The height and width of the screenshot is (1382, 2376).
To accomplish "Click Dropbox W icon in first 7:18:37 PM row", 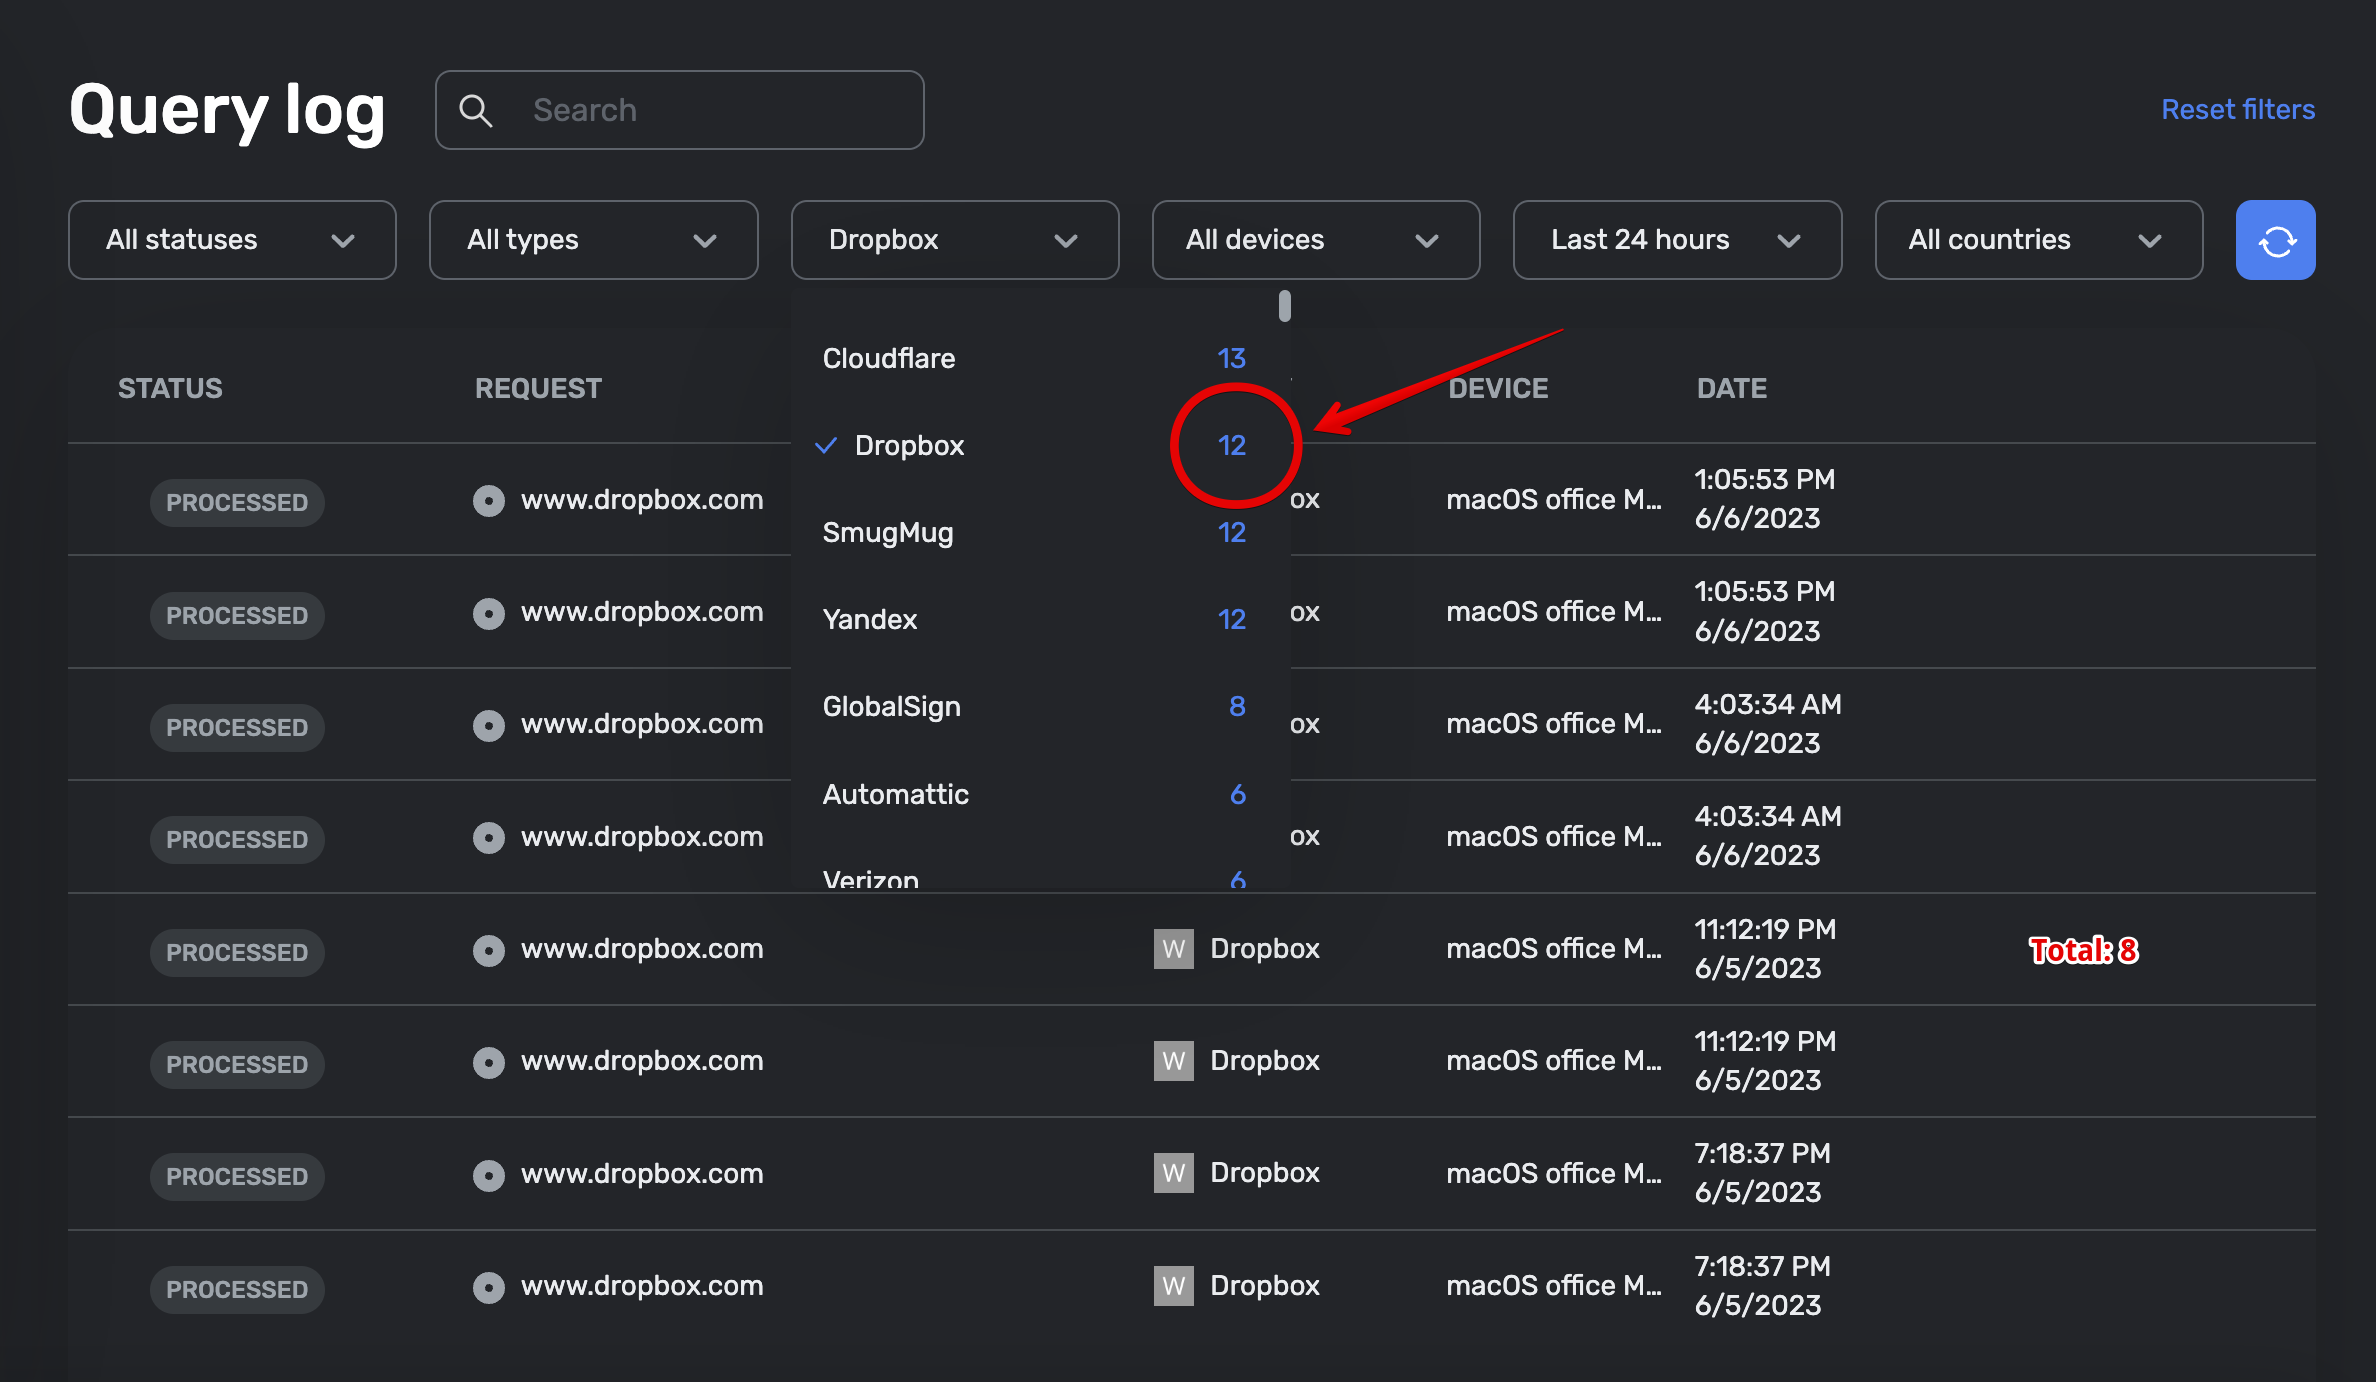I will pyautogui.click(x=1174, y=1173).
